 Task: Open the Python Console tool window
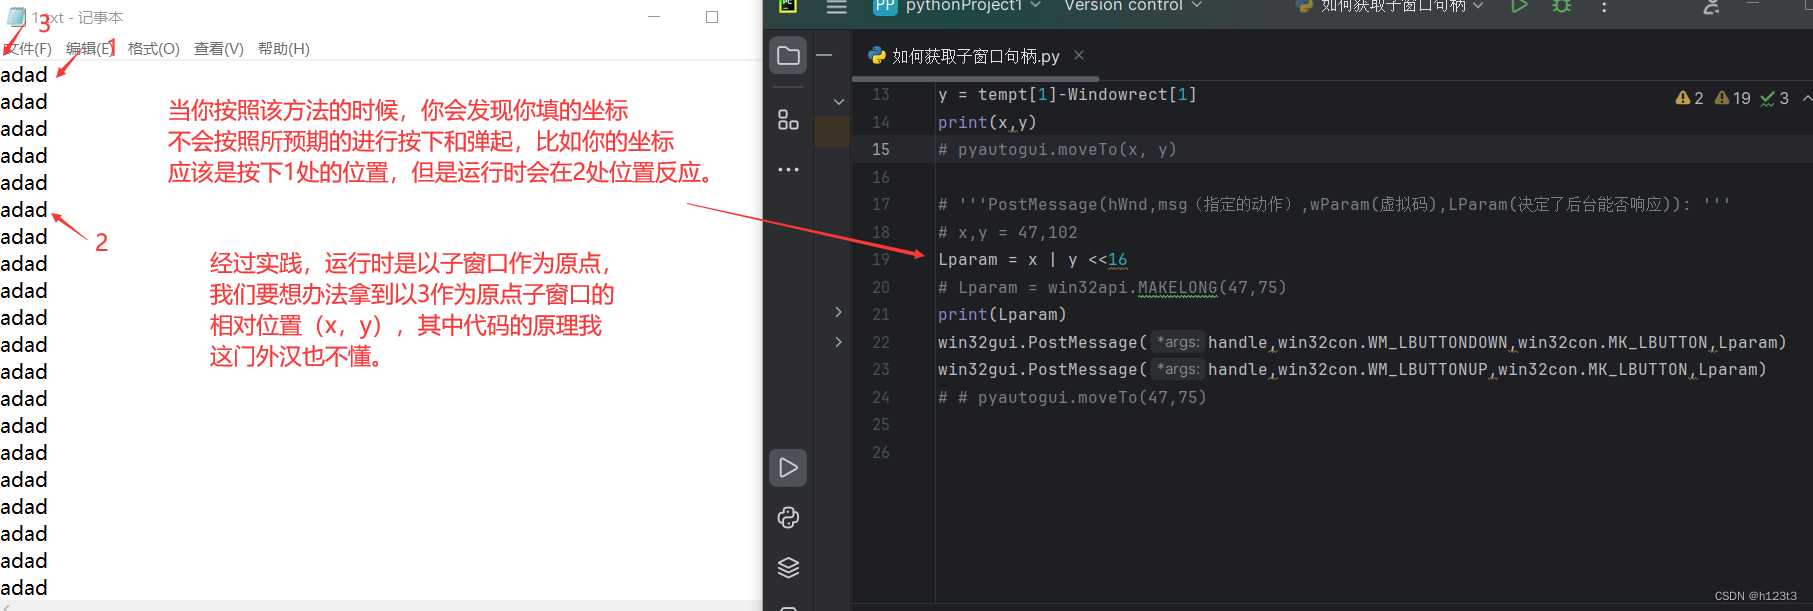(788, 517)
